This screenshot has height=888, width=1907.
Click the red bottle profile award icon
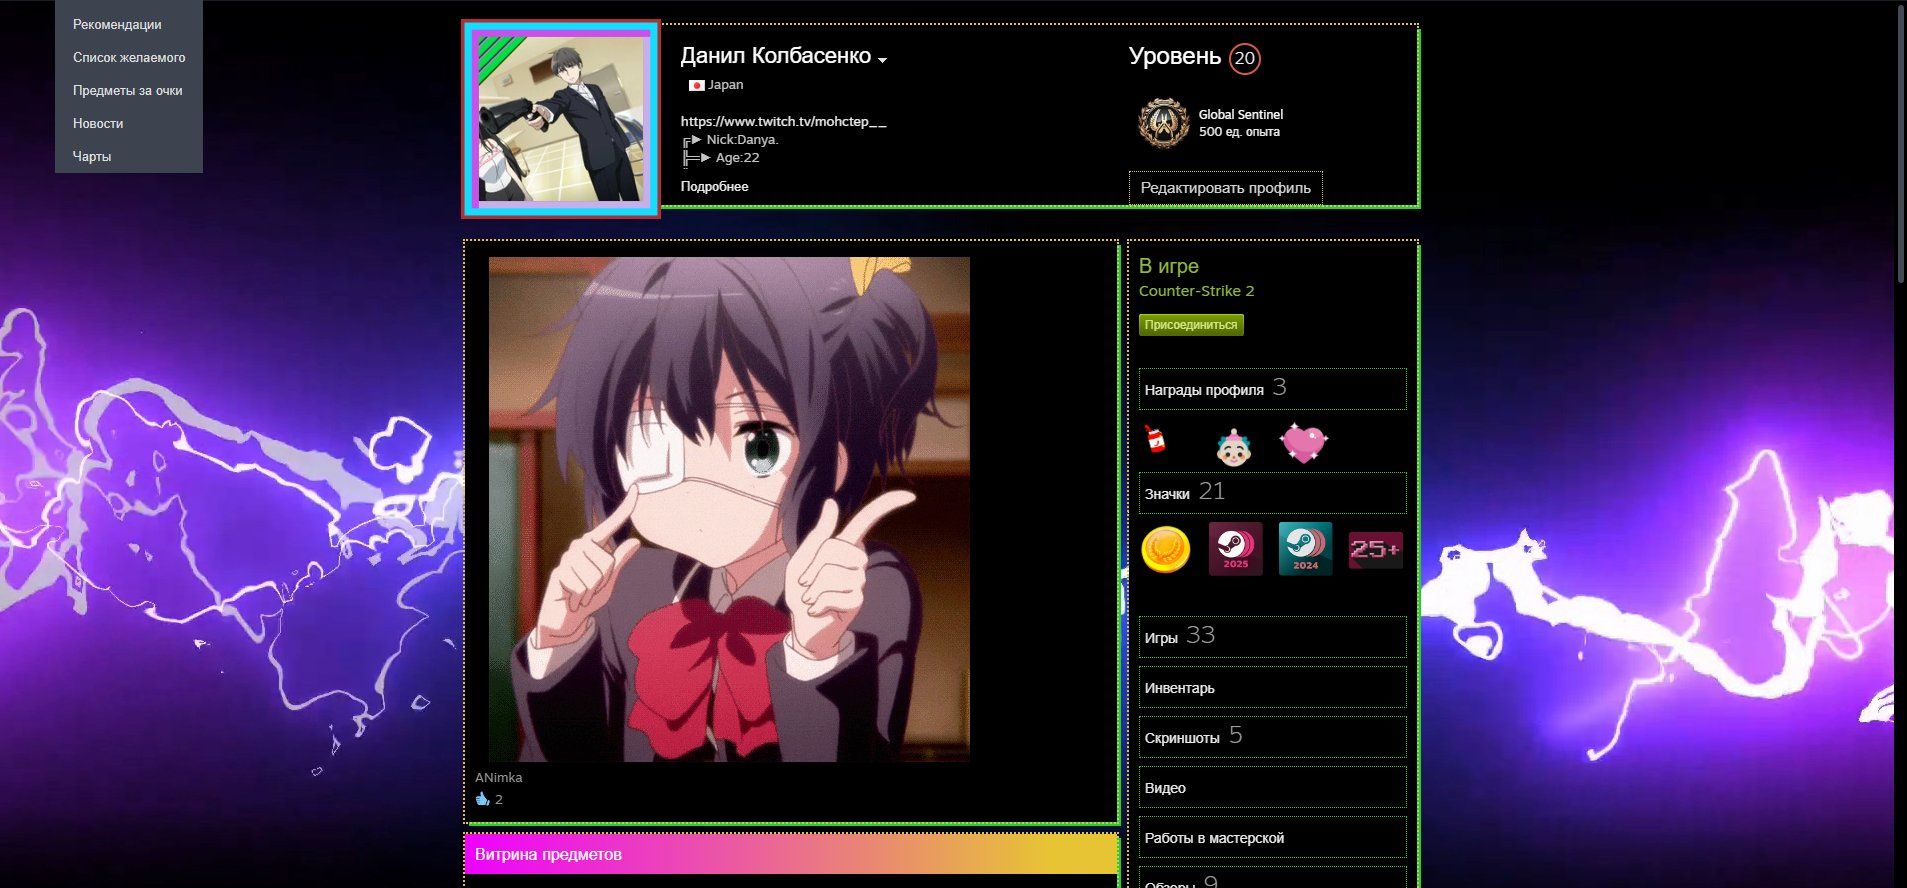coord(1155,439)
